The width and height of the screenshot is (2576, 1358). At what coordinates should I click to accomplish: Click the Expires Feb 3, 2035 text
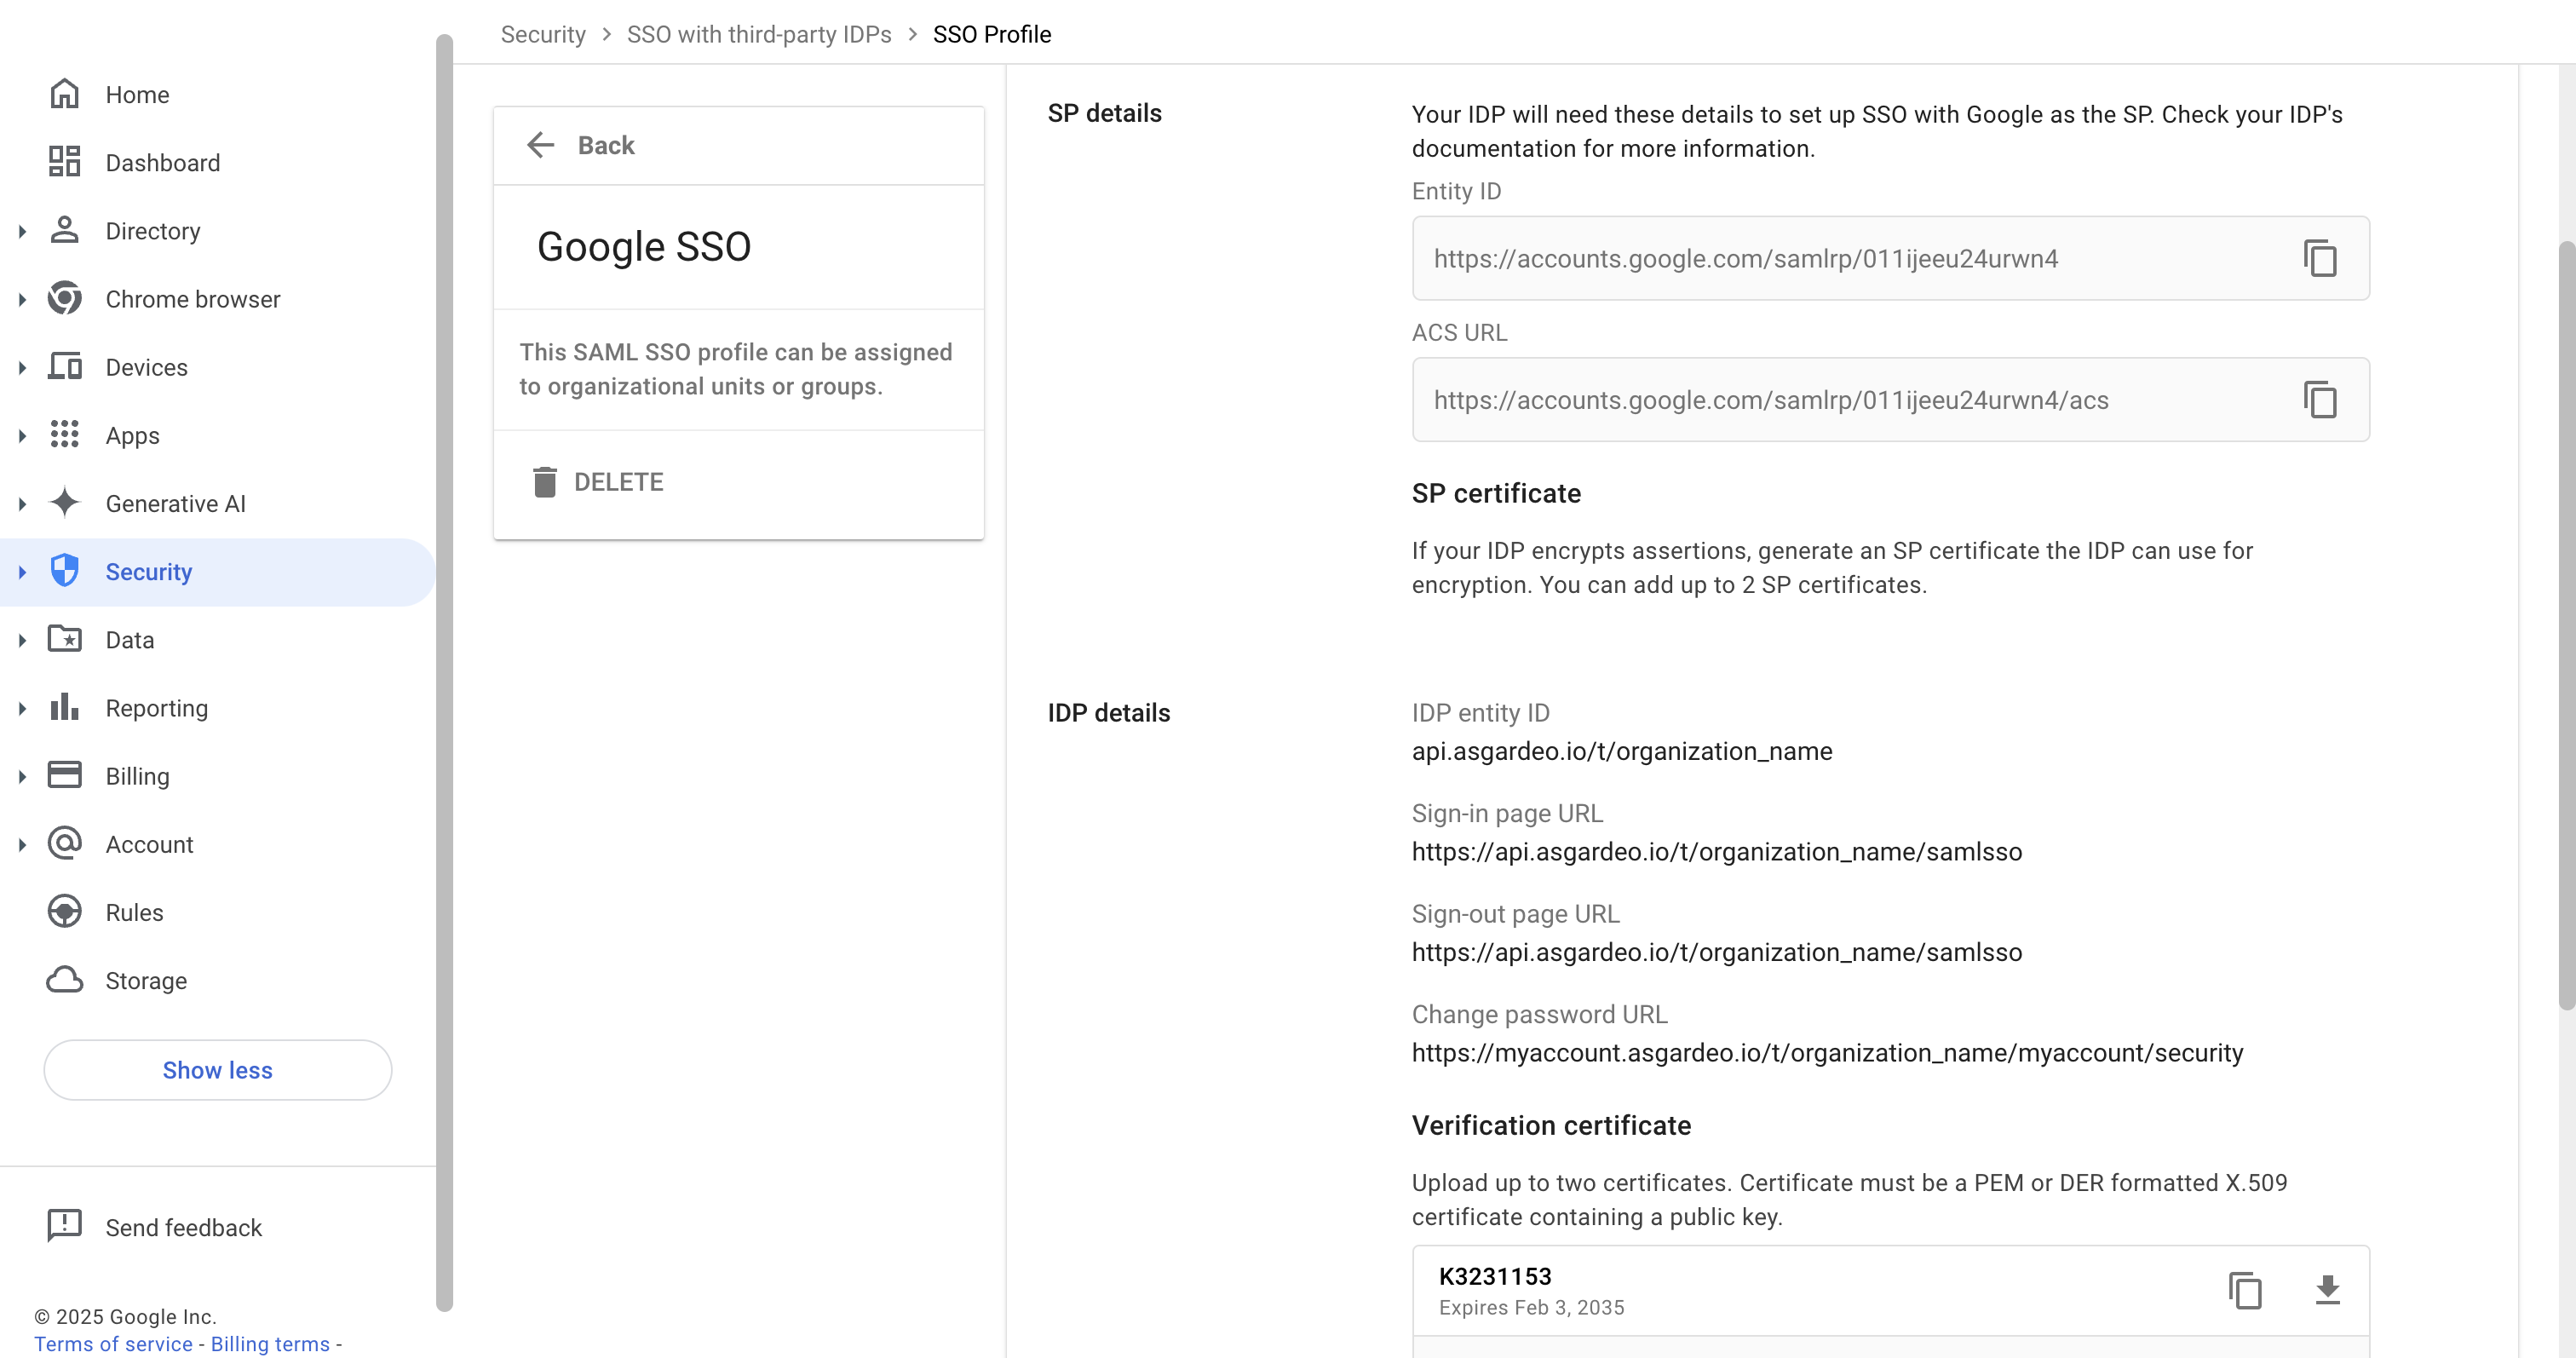[x=1531, y=1307]
